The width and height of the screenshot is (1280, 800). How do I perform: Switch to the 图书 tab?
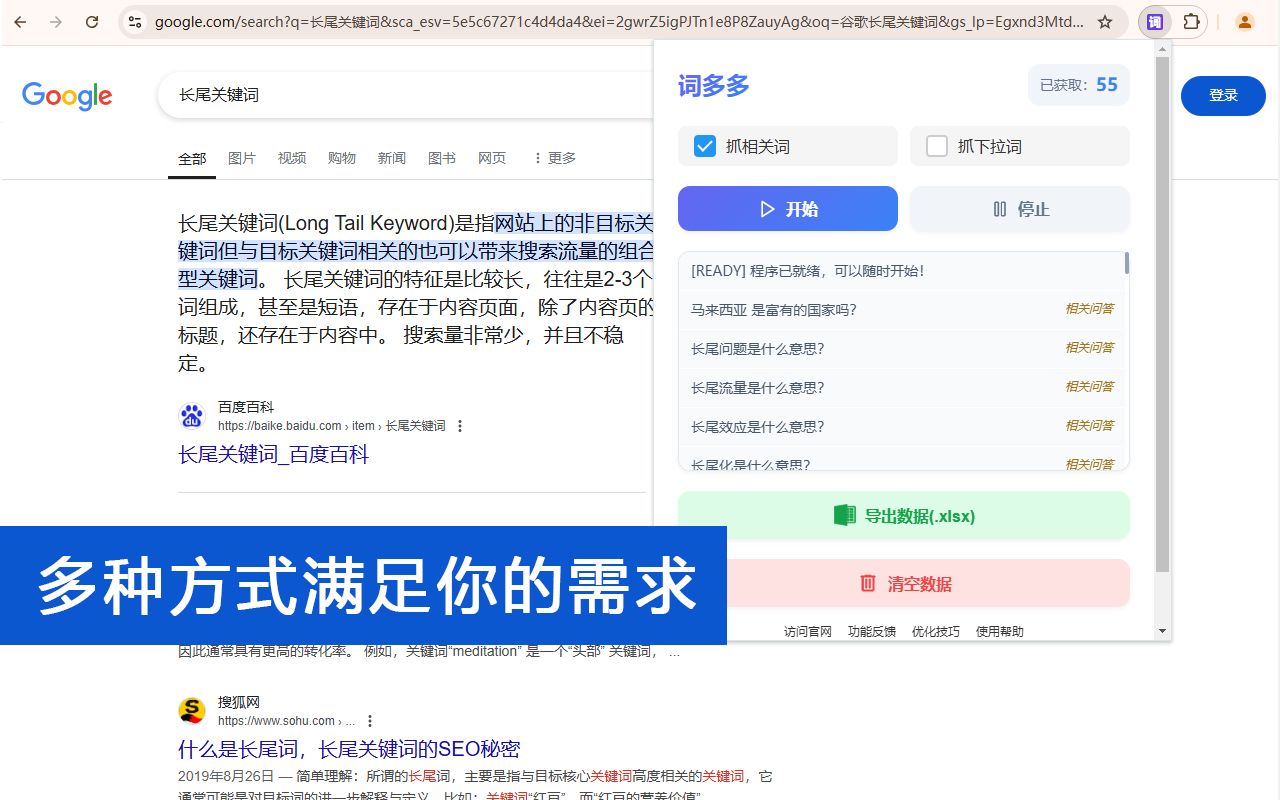442,158
